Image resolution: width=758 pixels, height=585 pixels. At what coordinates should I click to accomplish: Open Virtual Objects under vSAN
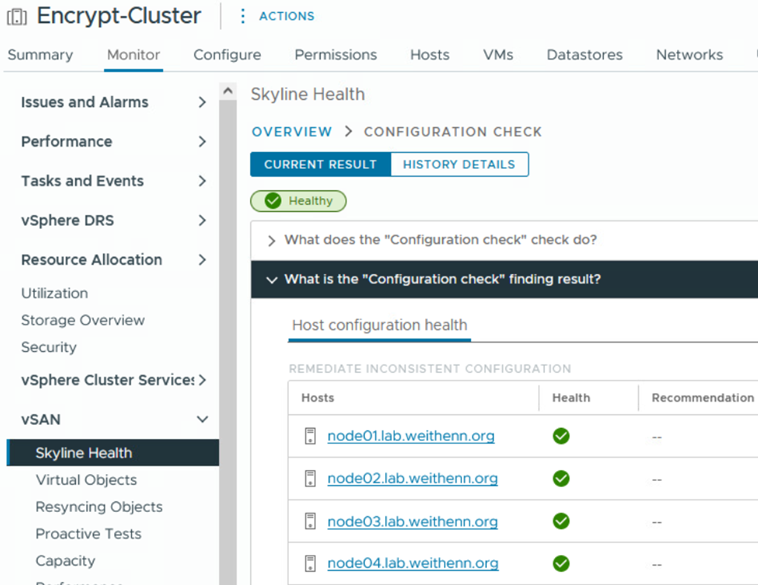click(x=86, y=480)
